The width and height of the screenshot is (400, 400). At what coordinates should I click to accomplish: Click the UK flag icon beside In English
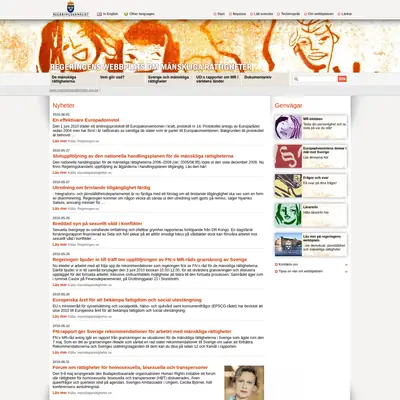tap(99, 14)
